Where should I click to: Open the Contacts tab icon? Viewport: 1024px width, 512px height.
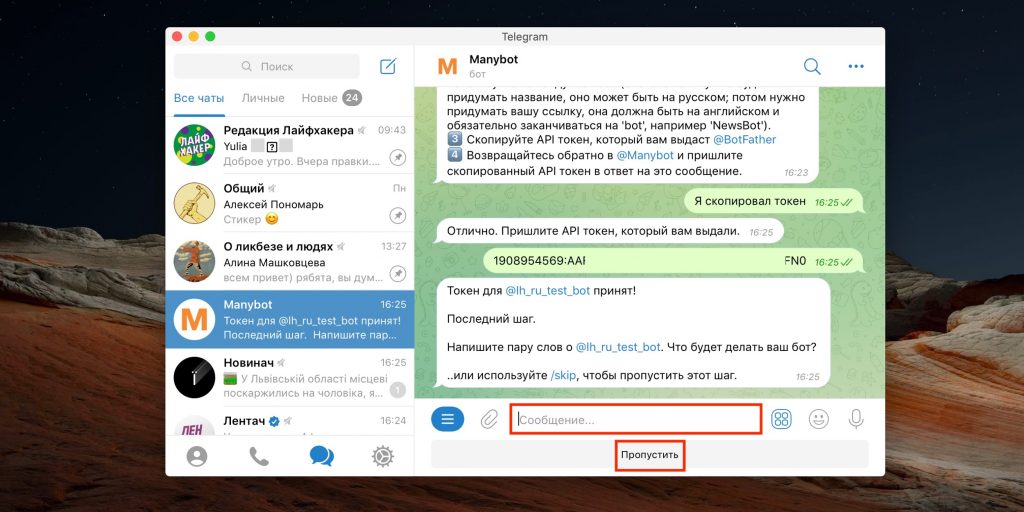tap(197, 456)
